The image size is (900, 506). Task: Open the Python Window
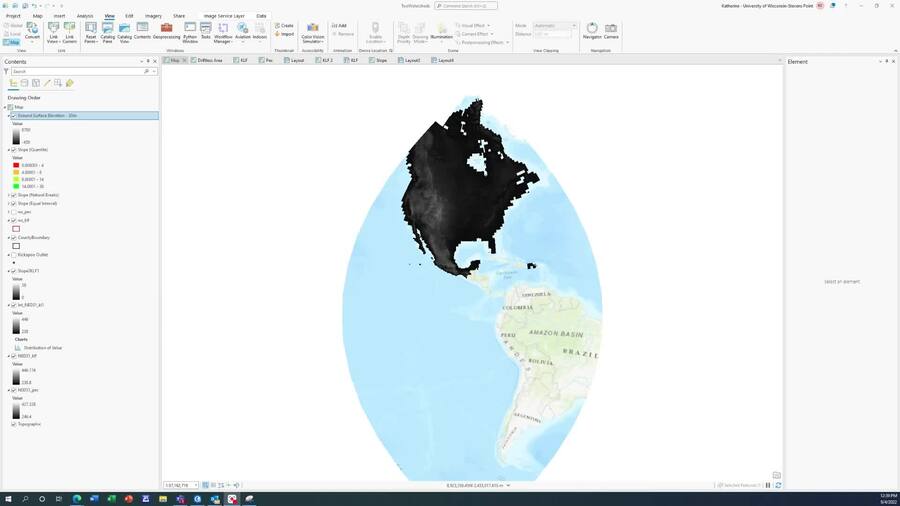coord(190,31)
